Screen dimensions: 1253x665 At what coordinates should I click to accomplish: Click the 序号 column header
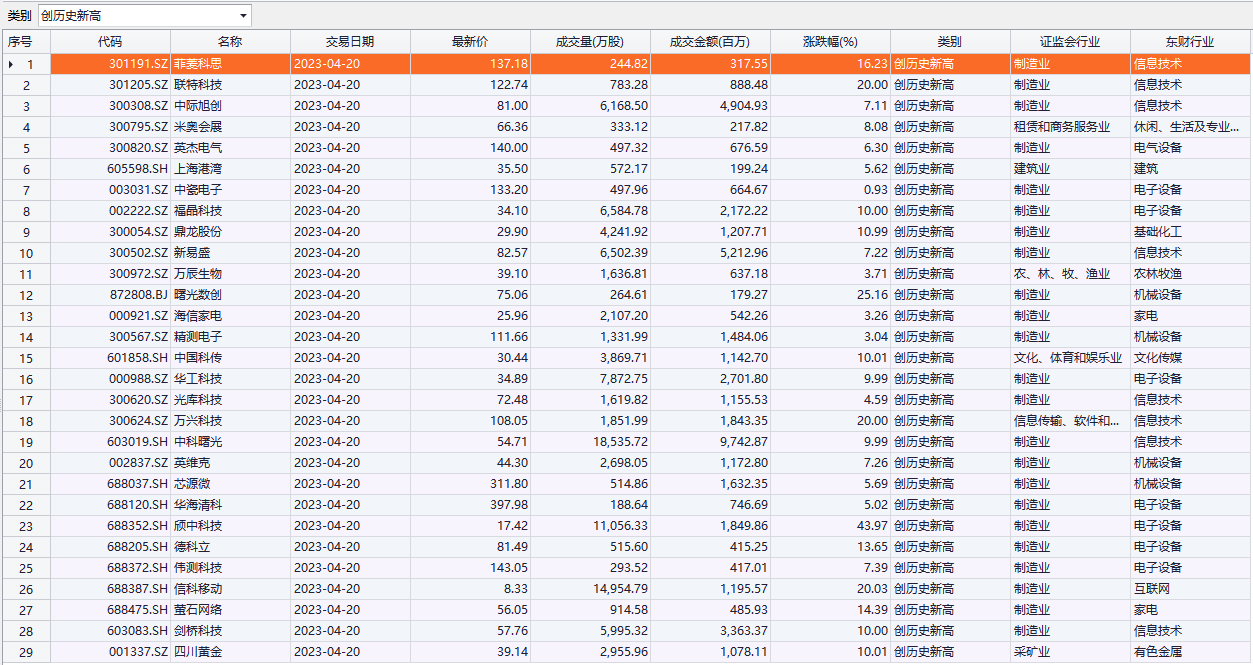pyautogui.click(x=20, y=42)
